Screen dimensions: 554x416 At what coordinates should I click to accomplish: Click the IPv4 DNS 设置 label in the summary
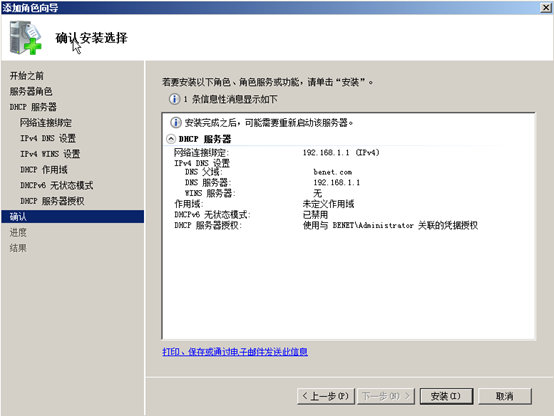point(202,163)
